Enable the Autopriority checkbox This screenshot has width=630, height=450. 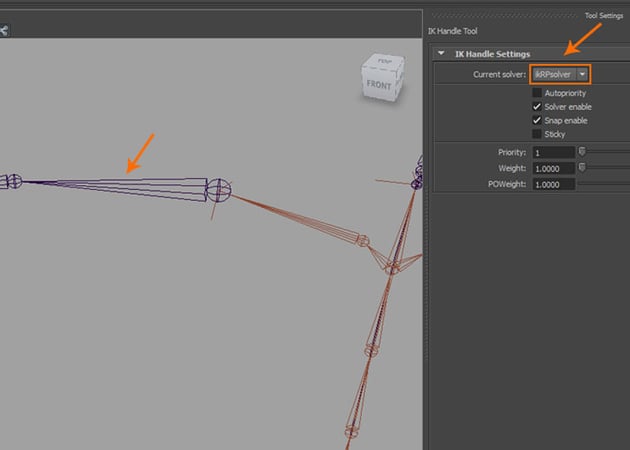pyautogui.click(x=537, y=92)
